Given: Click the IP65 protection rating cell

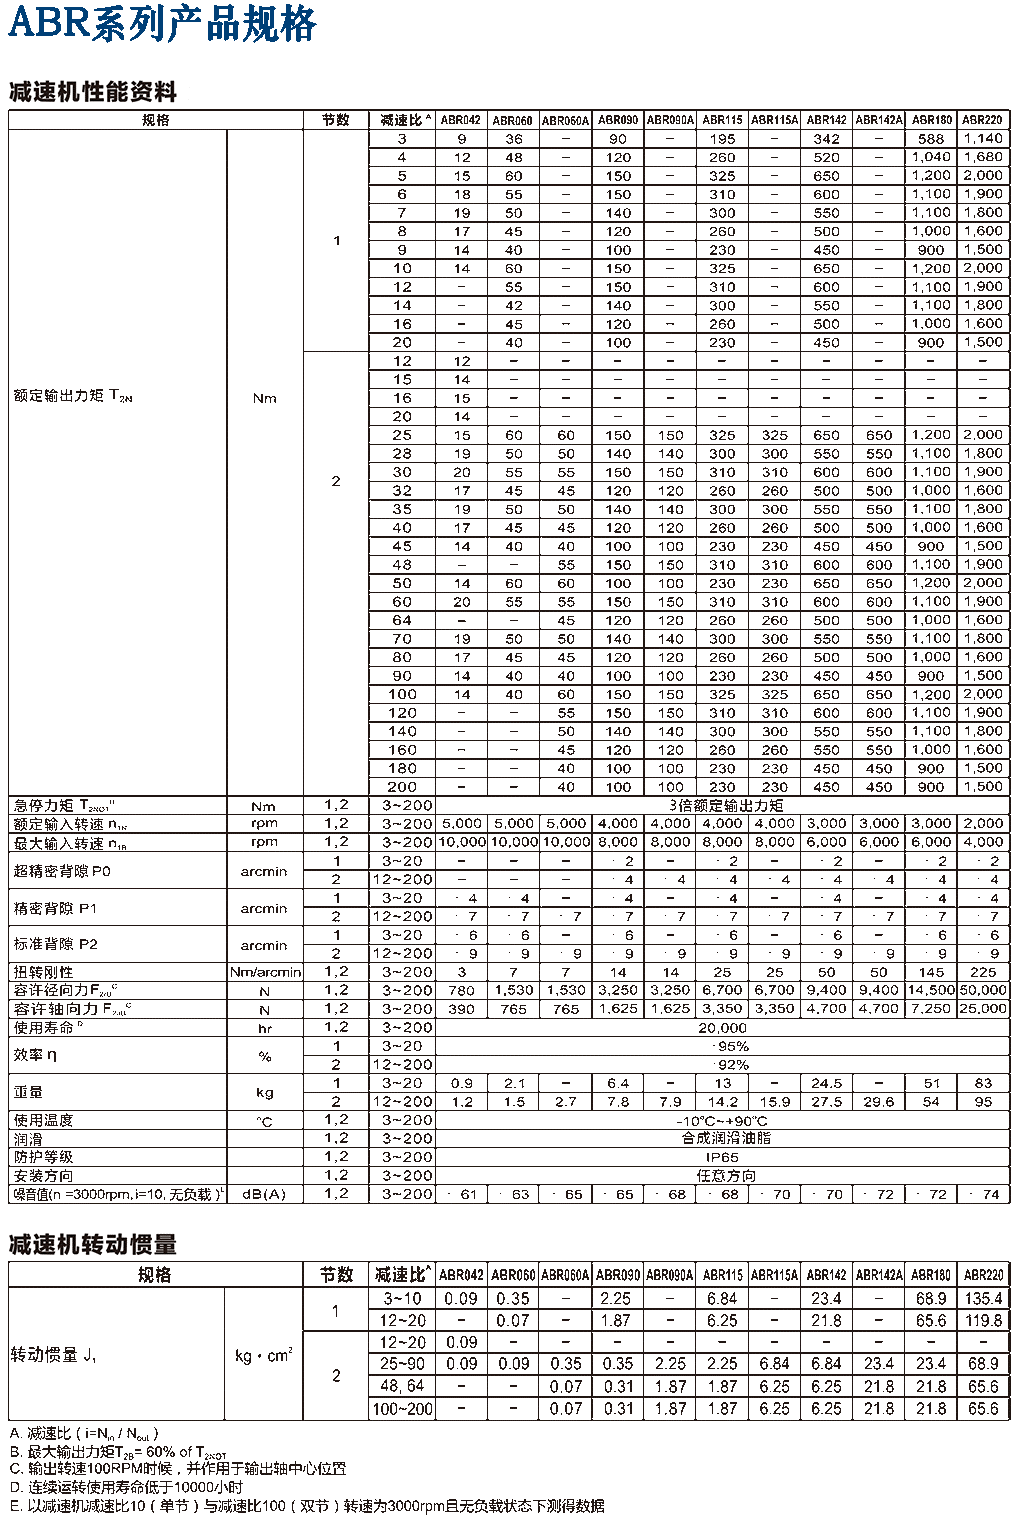Looking at the screenshot, I should 722,1157.
